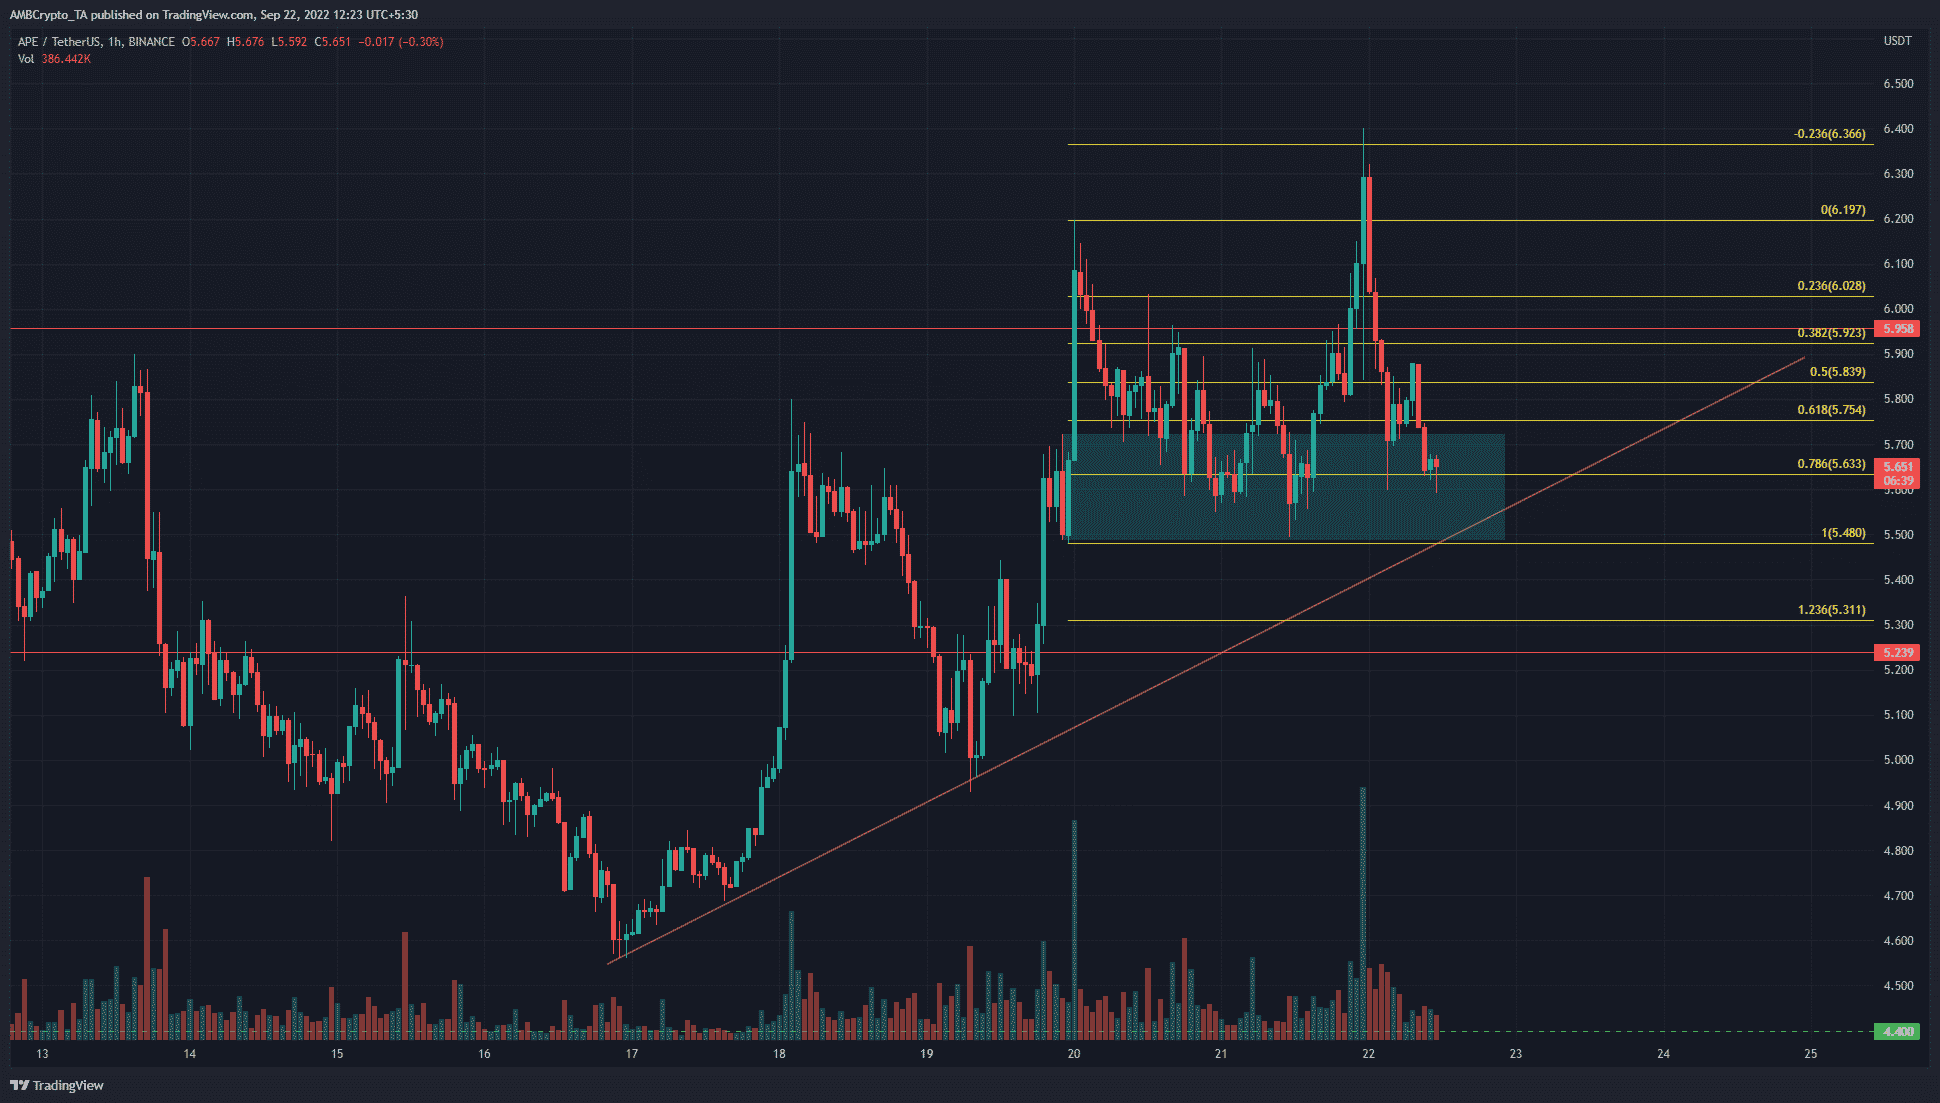Click date 18 on time axis
Viewport: 1940px width, 1103px height.
pos(779,1054)
